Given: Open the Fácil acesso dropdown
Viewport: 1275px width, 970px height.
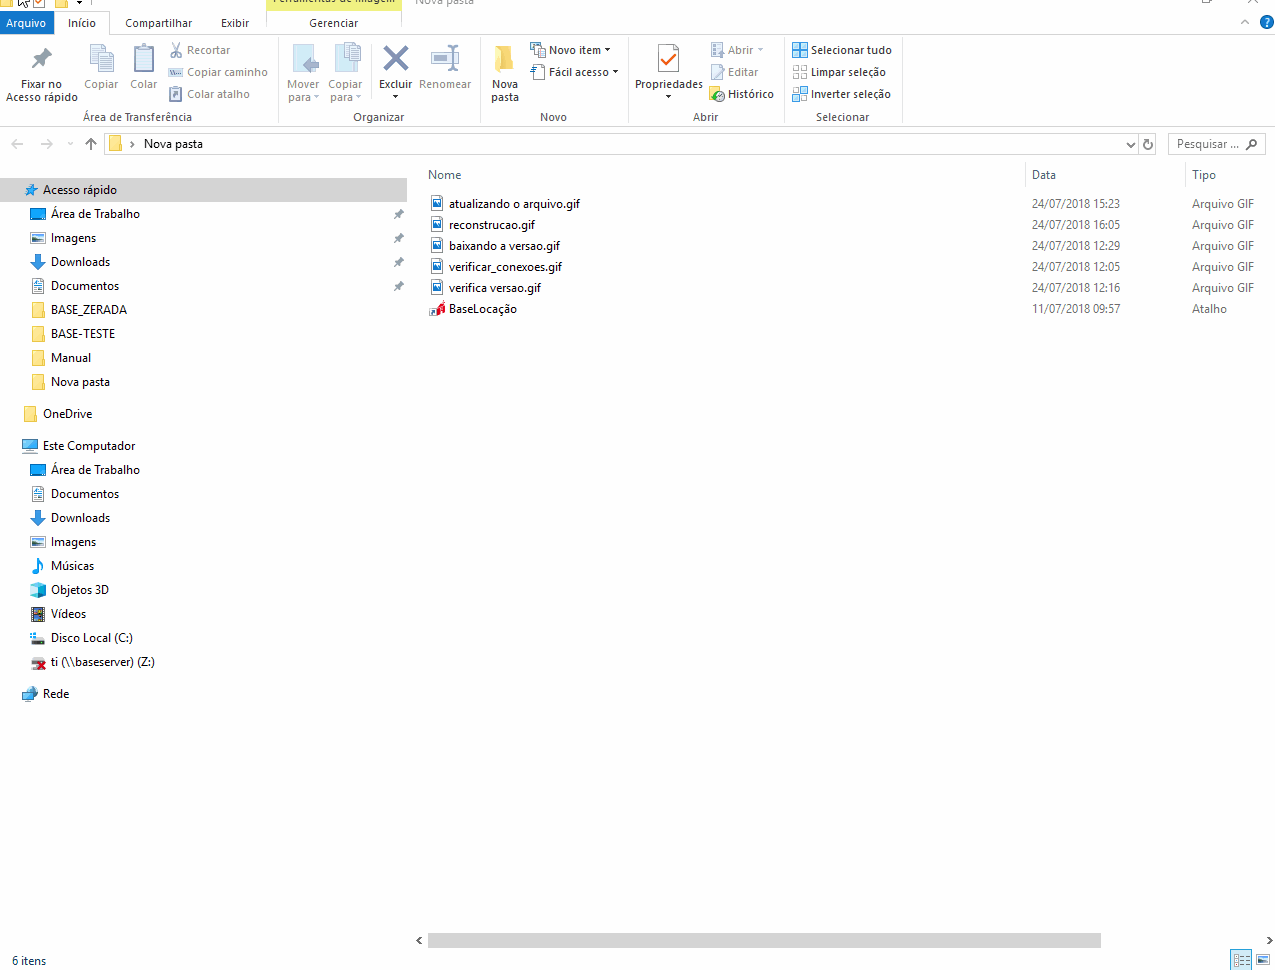Looking at the screenshot, I should click(x=575, y=72).
